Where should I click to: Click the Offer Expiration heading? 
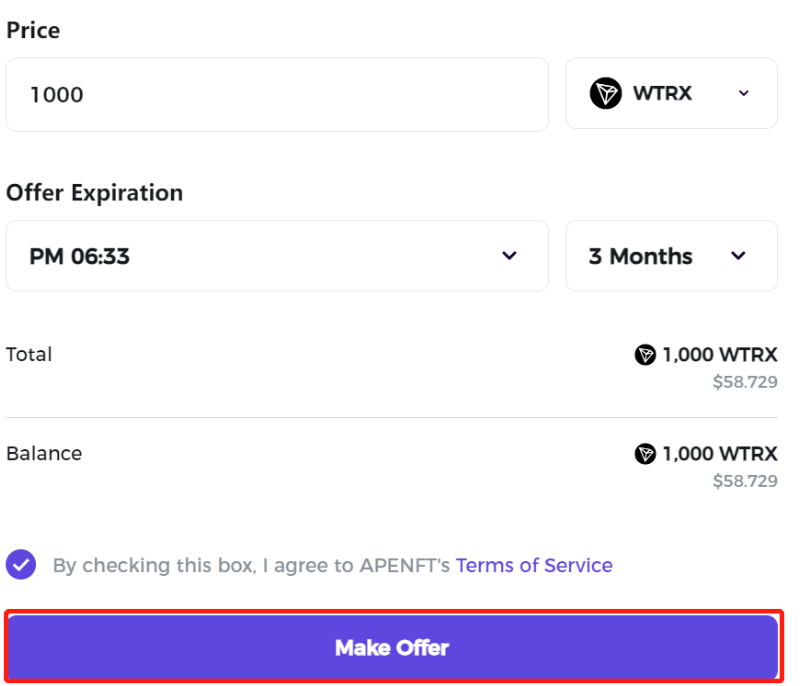point(95,193)
